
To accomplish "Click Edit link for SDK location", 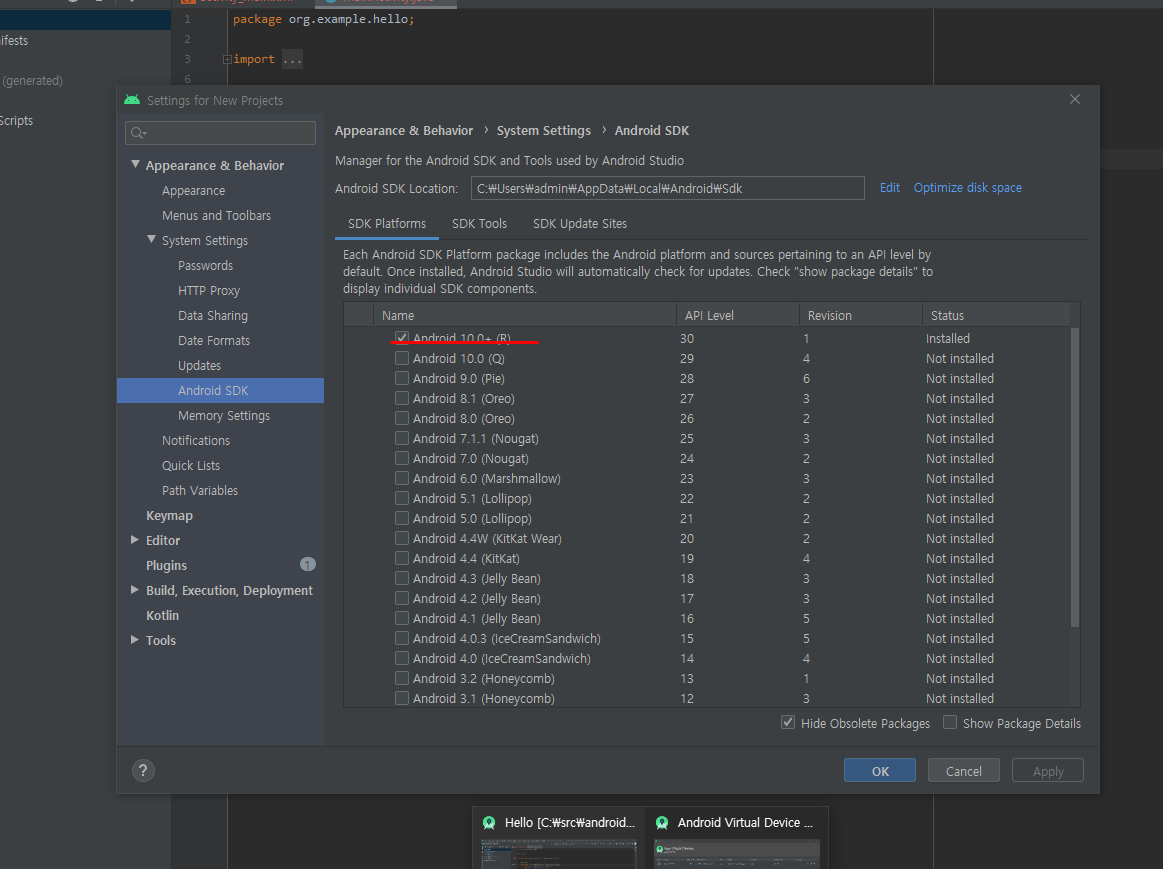I will pyautogui.click(x=889, y=188).
